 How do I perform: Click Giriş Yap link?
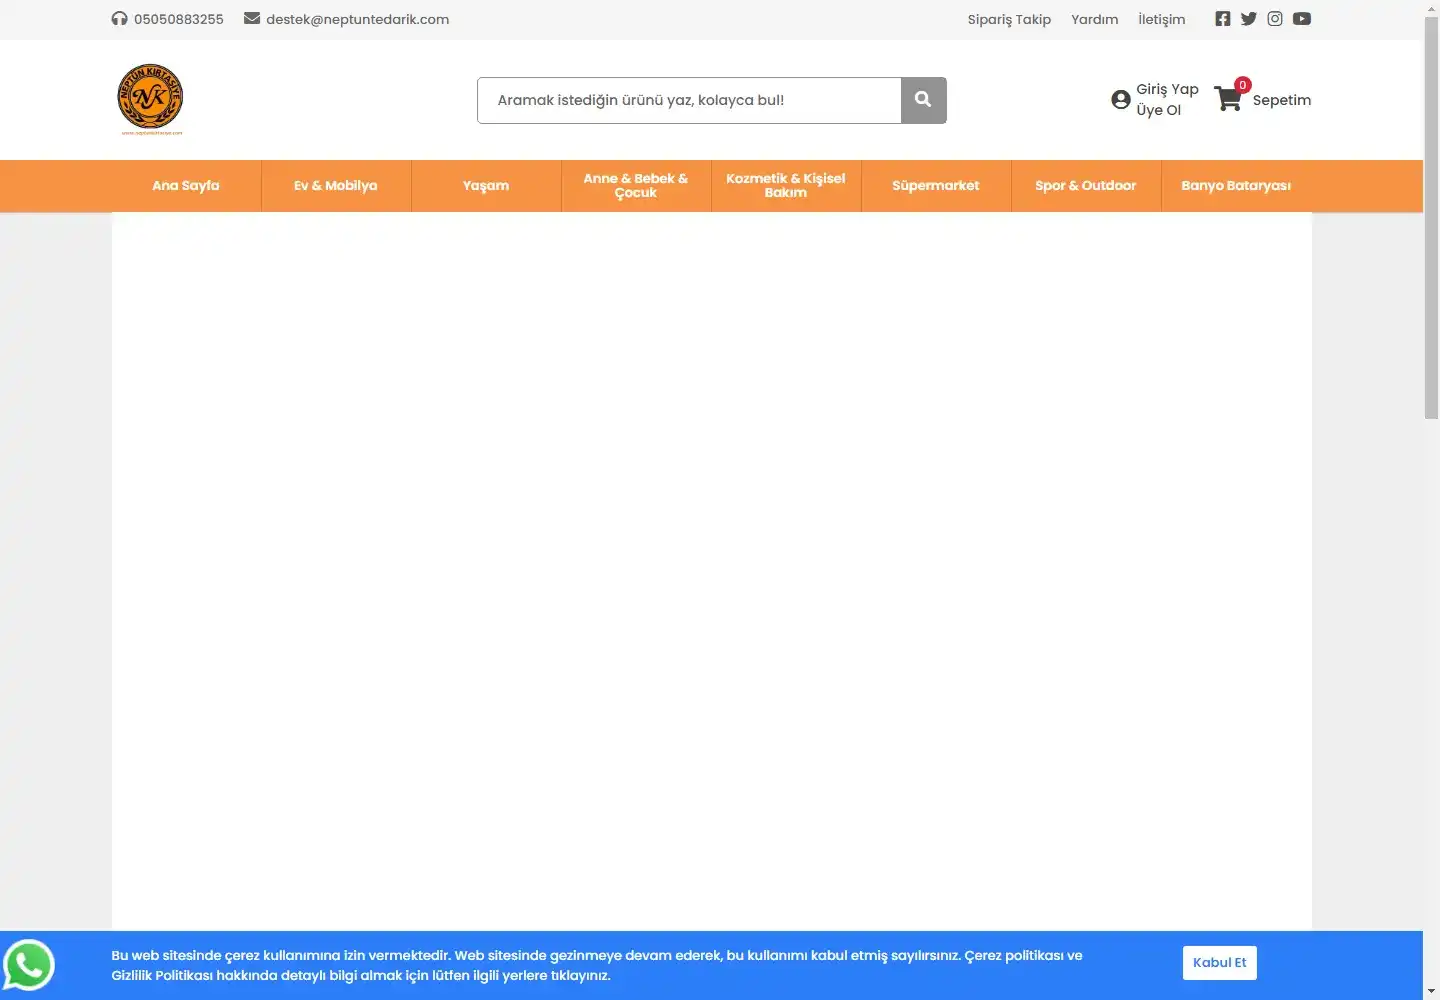[1167, 89]
